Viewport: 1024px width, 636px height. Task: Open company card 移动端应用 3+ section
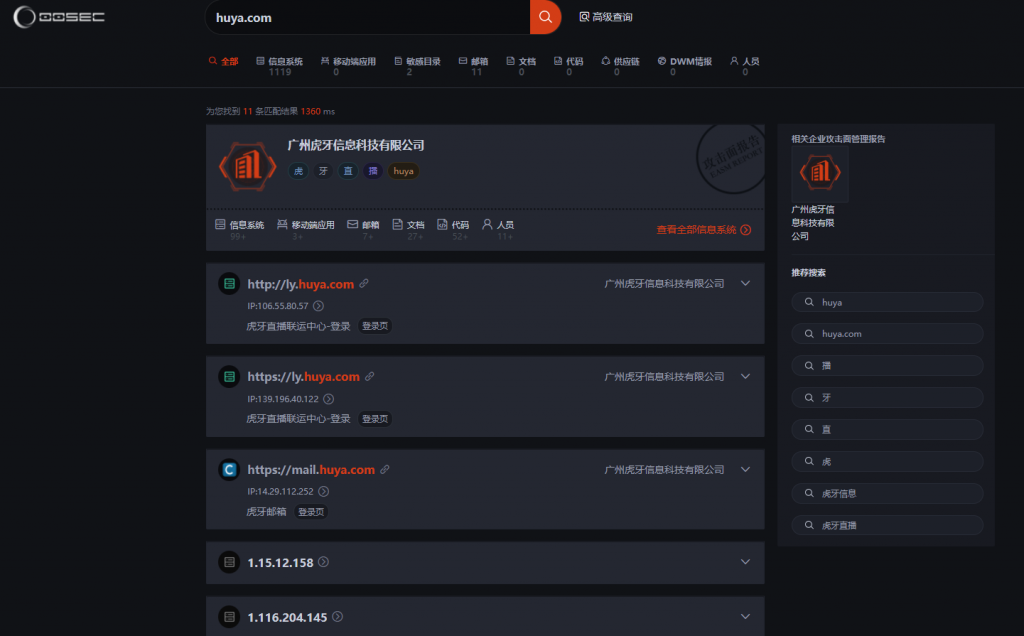tap(306, 229)
